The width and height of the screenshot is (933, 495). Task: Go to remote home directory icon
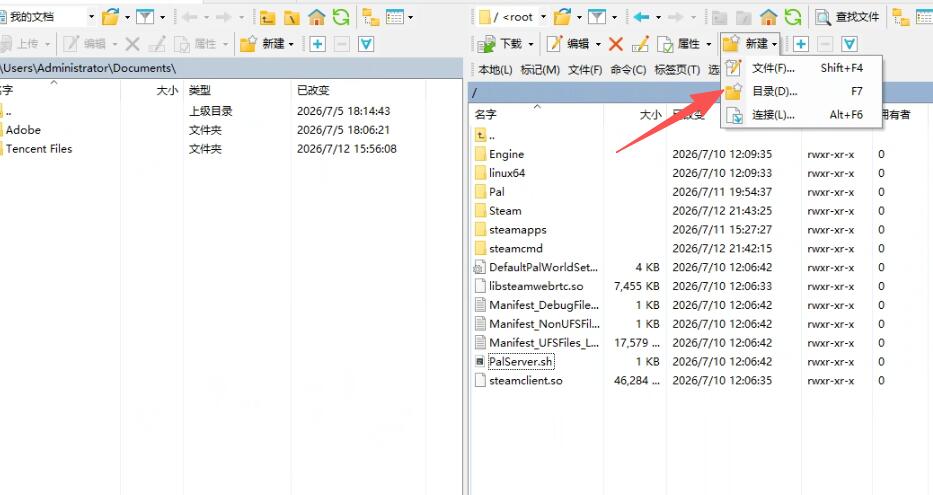click(x=769, y=17)
